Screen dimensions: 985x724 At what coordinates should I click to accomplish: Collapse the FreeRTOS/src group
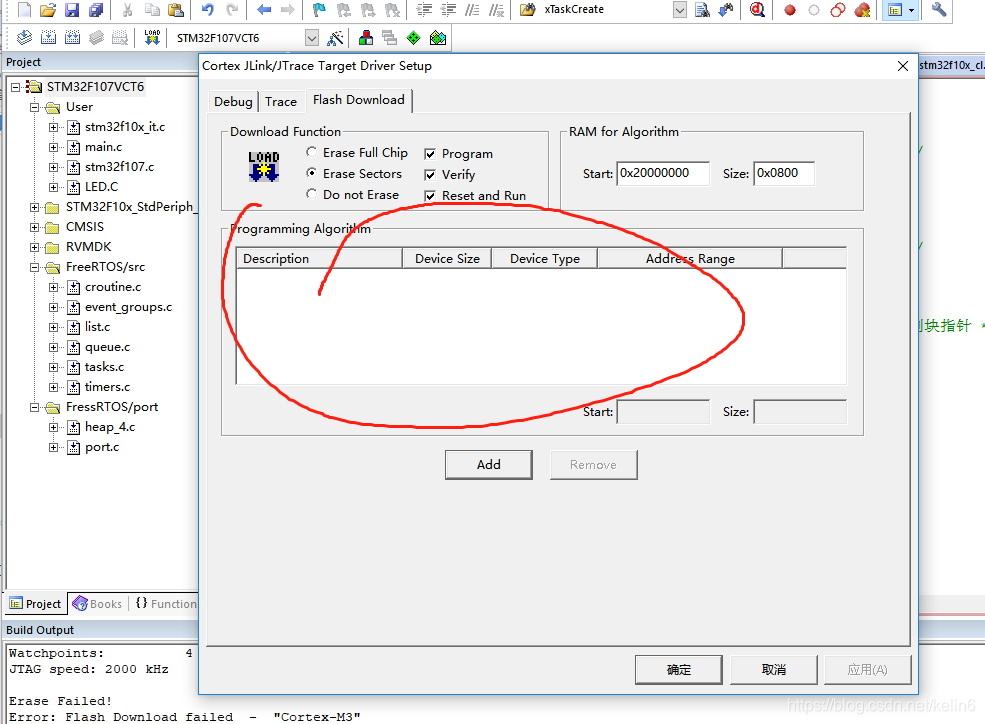tap(35, 267)
